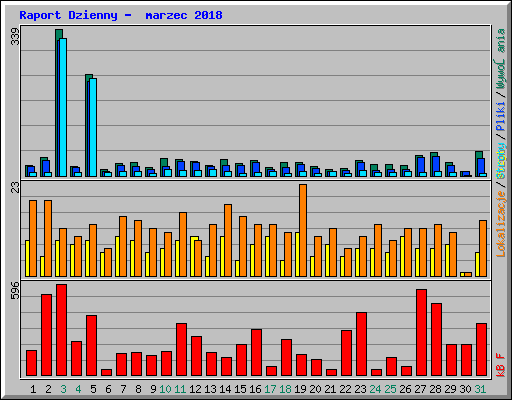Select green day 4 label on axis

(78, 389)
